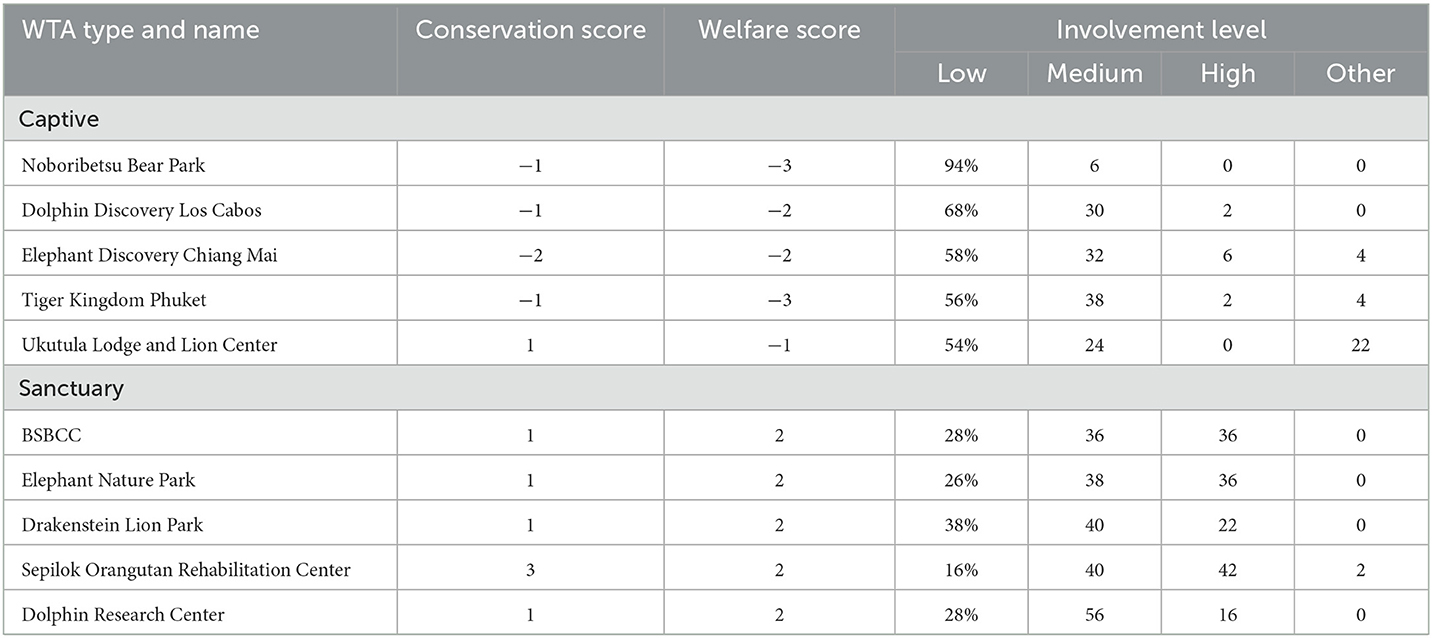Viewport: 1432px width, 638px height.
Task: Select the Low sub-column header
Action: [961, 73]
